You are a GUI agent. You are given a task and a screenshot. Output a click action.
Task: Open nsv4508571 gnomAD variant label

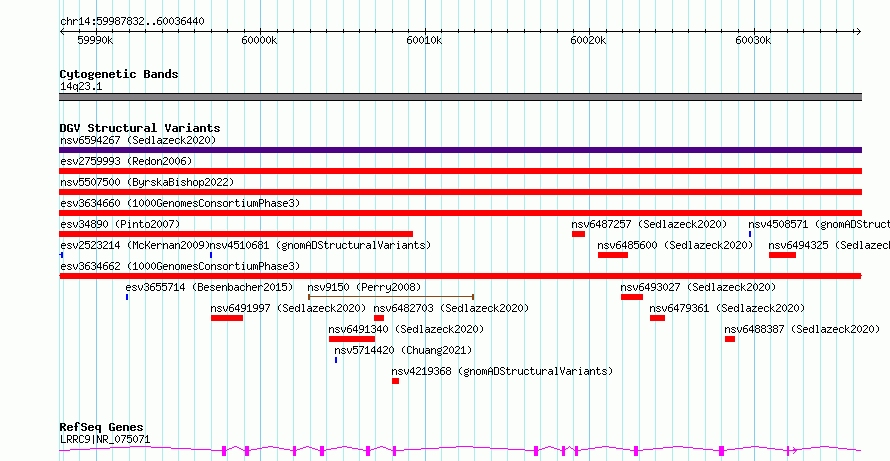point(818,224)
